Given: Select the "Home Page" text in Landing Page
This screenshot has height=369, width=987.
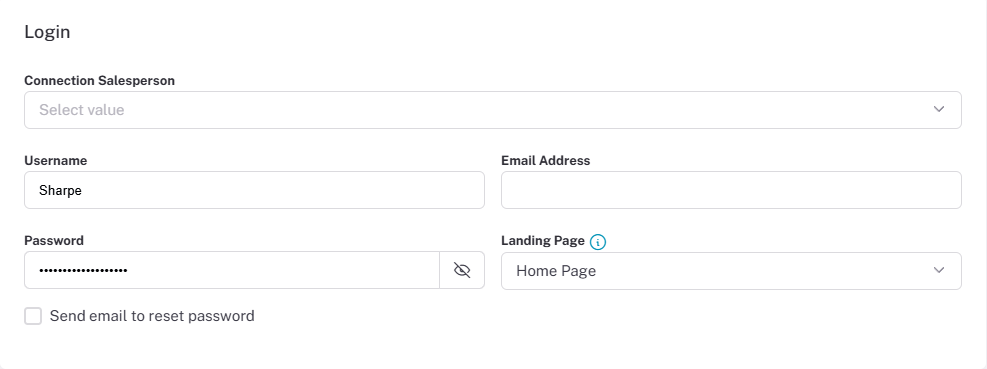Looking at the screenshot, I should pos(556,271).
